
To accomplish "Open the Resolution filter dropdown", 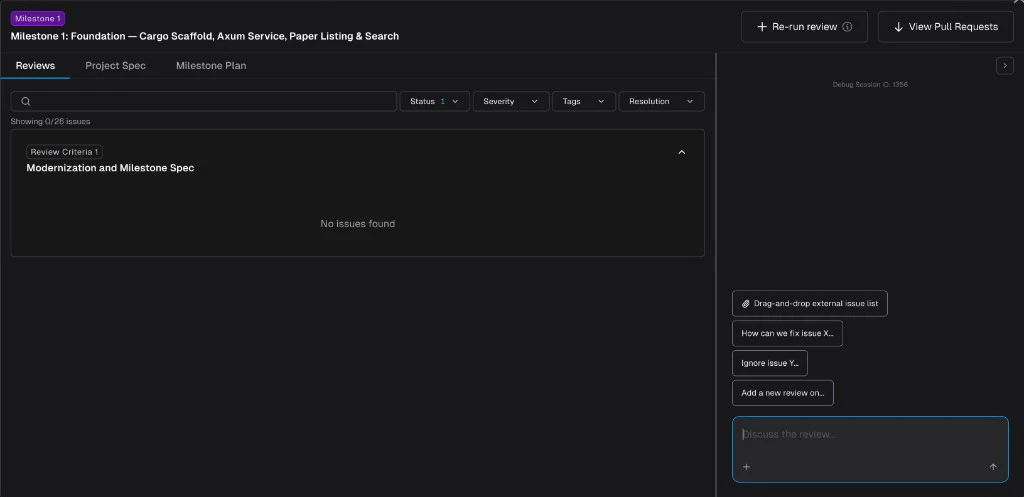I will click(662, 101).
